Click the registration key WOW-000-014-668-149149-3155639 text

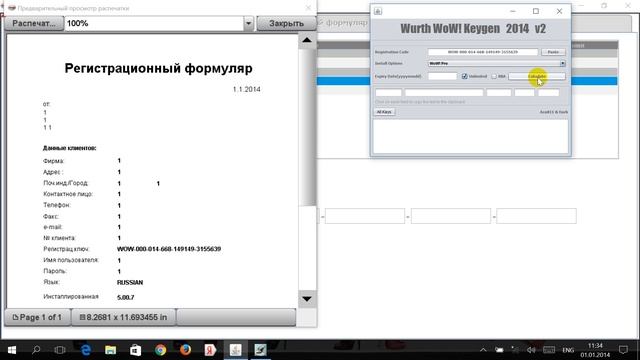tap(169, 249)
